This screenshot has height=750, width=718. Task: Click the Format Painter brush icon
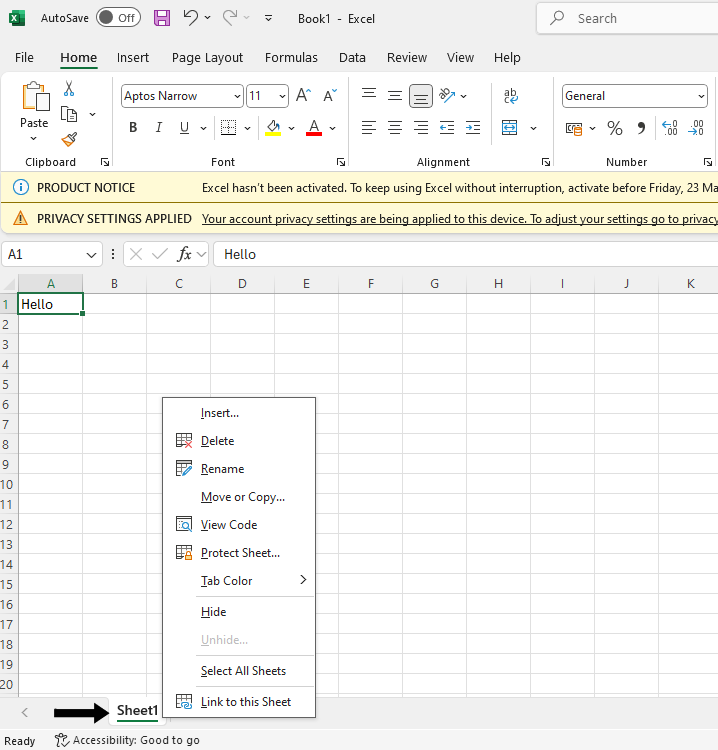69,140
